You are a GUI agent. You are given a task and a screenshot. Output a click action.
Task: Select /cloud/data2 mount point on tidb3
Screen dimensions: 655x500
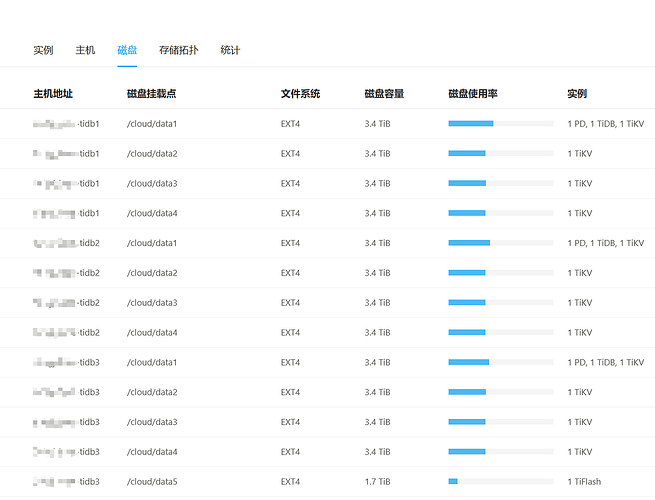coord(152,392)
